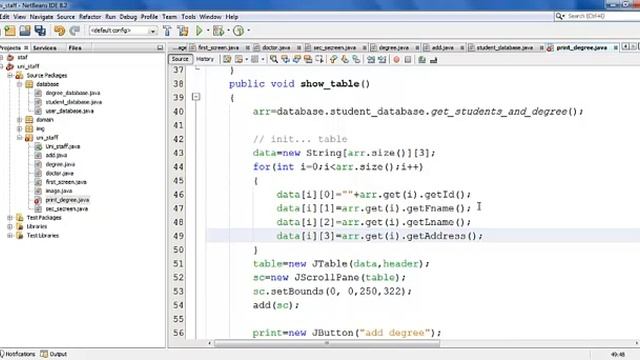640x360 pixels.
Task: Select Uni_staff.java in project tree
Action: 62,147
